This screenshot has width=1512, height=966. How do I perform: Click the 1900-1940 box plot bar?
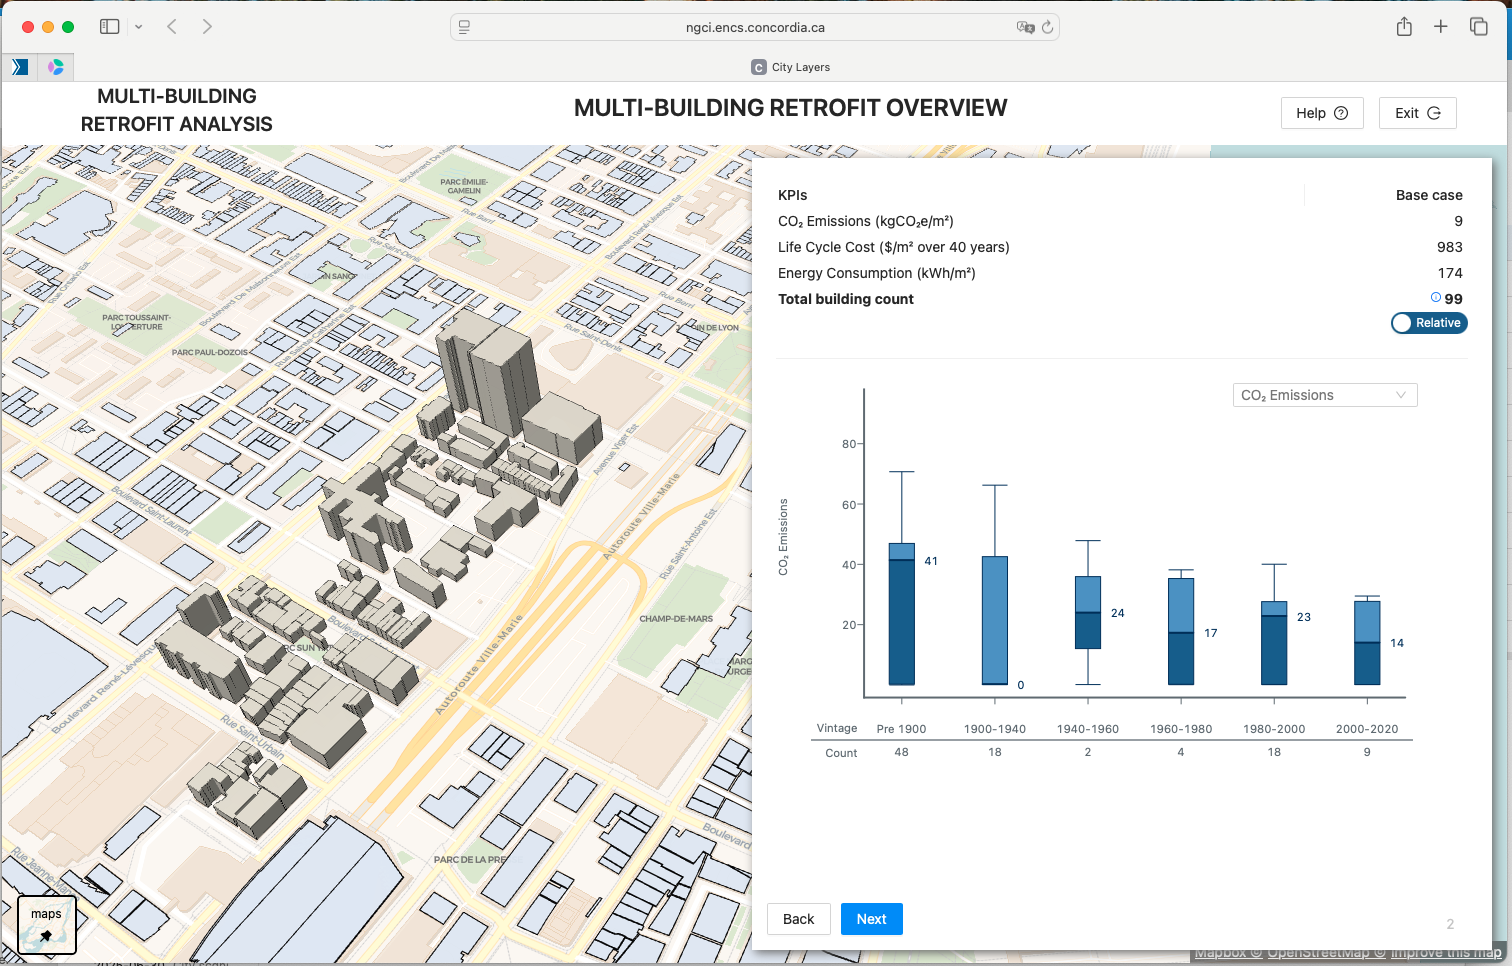point(995,620)
